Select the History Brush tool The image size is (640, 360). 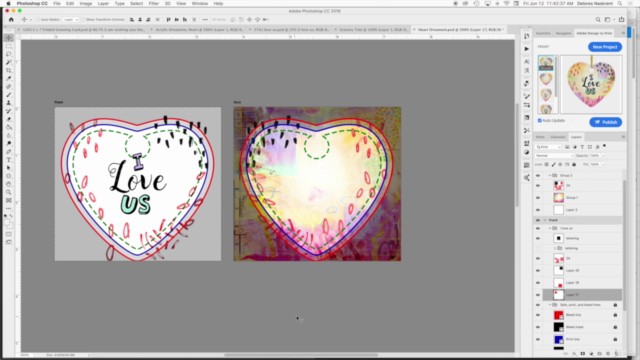tap(9, 111)
